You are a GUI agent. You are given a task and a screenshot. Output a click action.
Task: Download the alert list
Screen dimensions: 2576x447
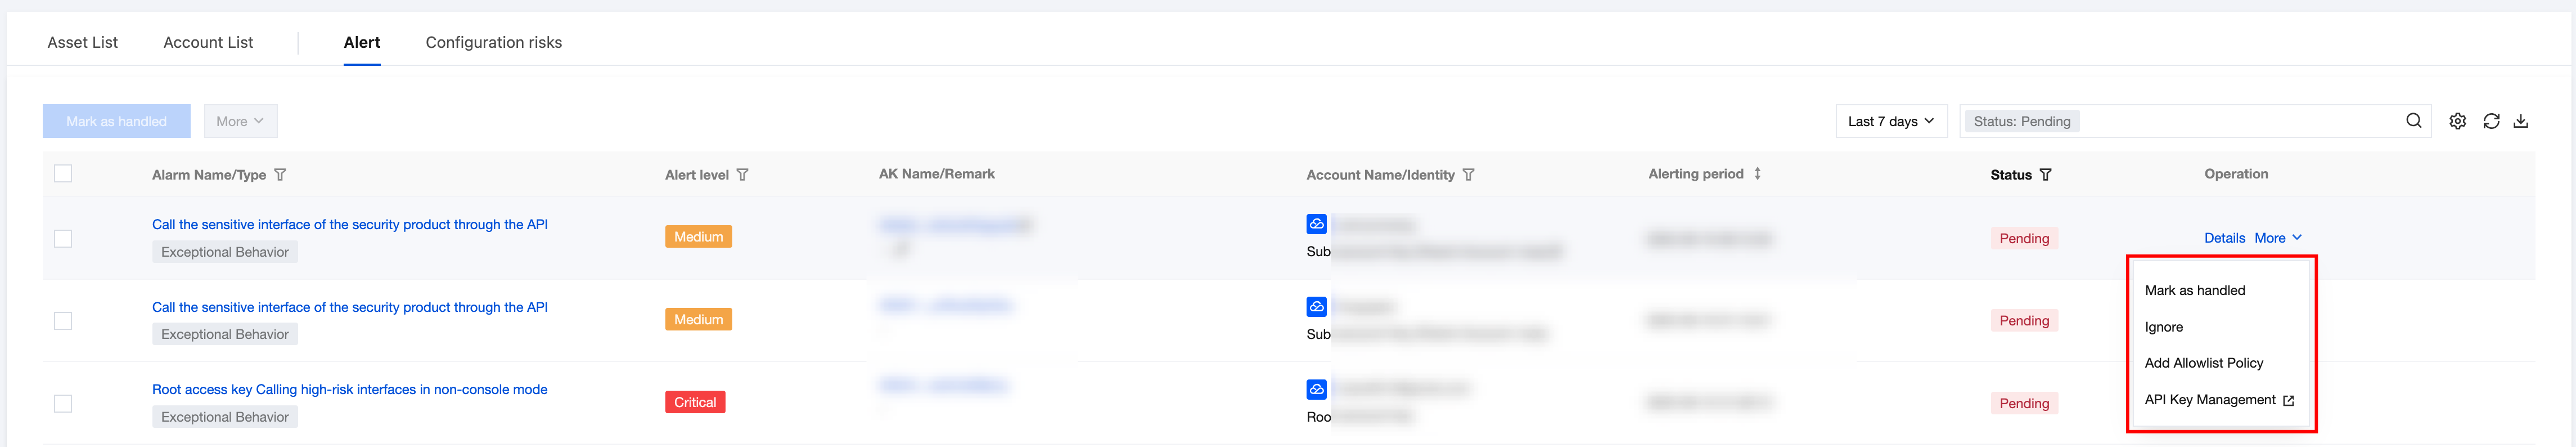pos(2521,121)
